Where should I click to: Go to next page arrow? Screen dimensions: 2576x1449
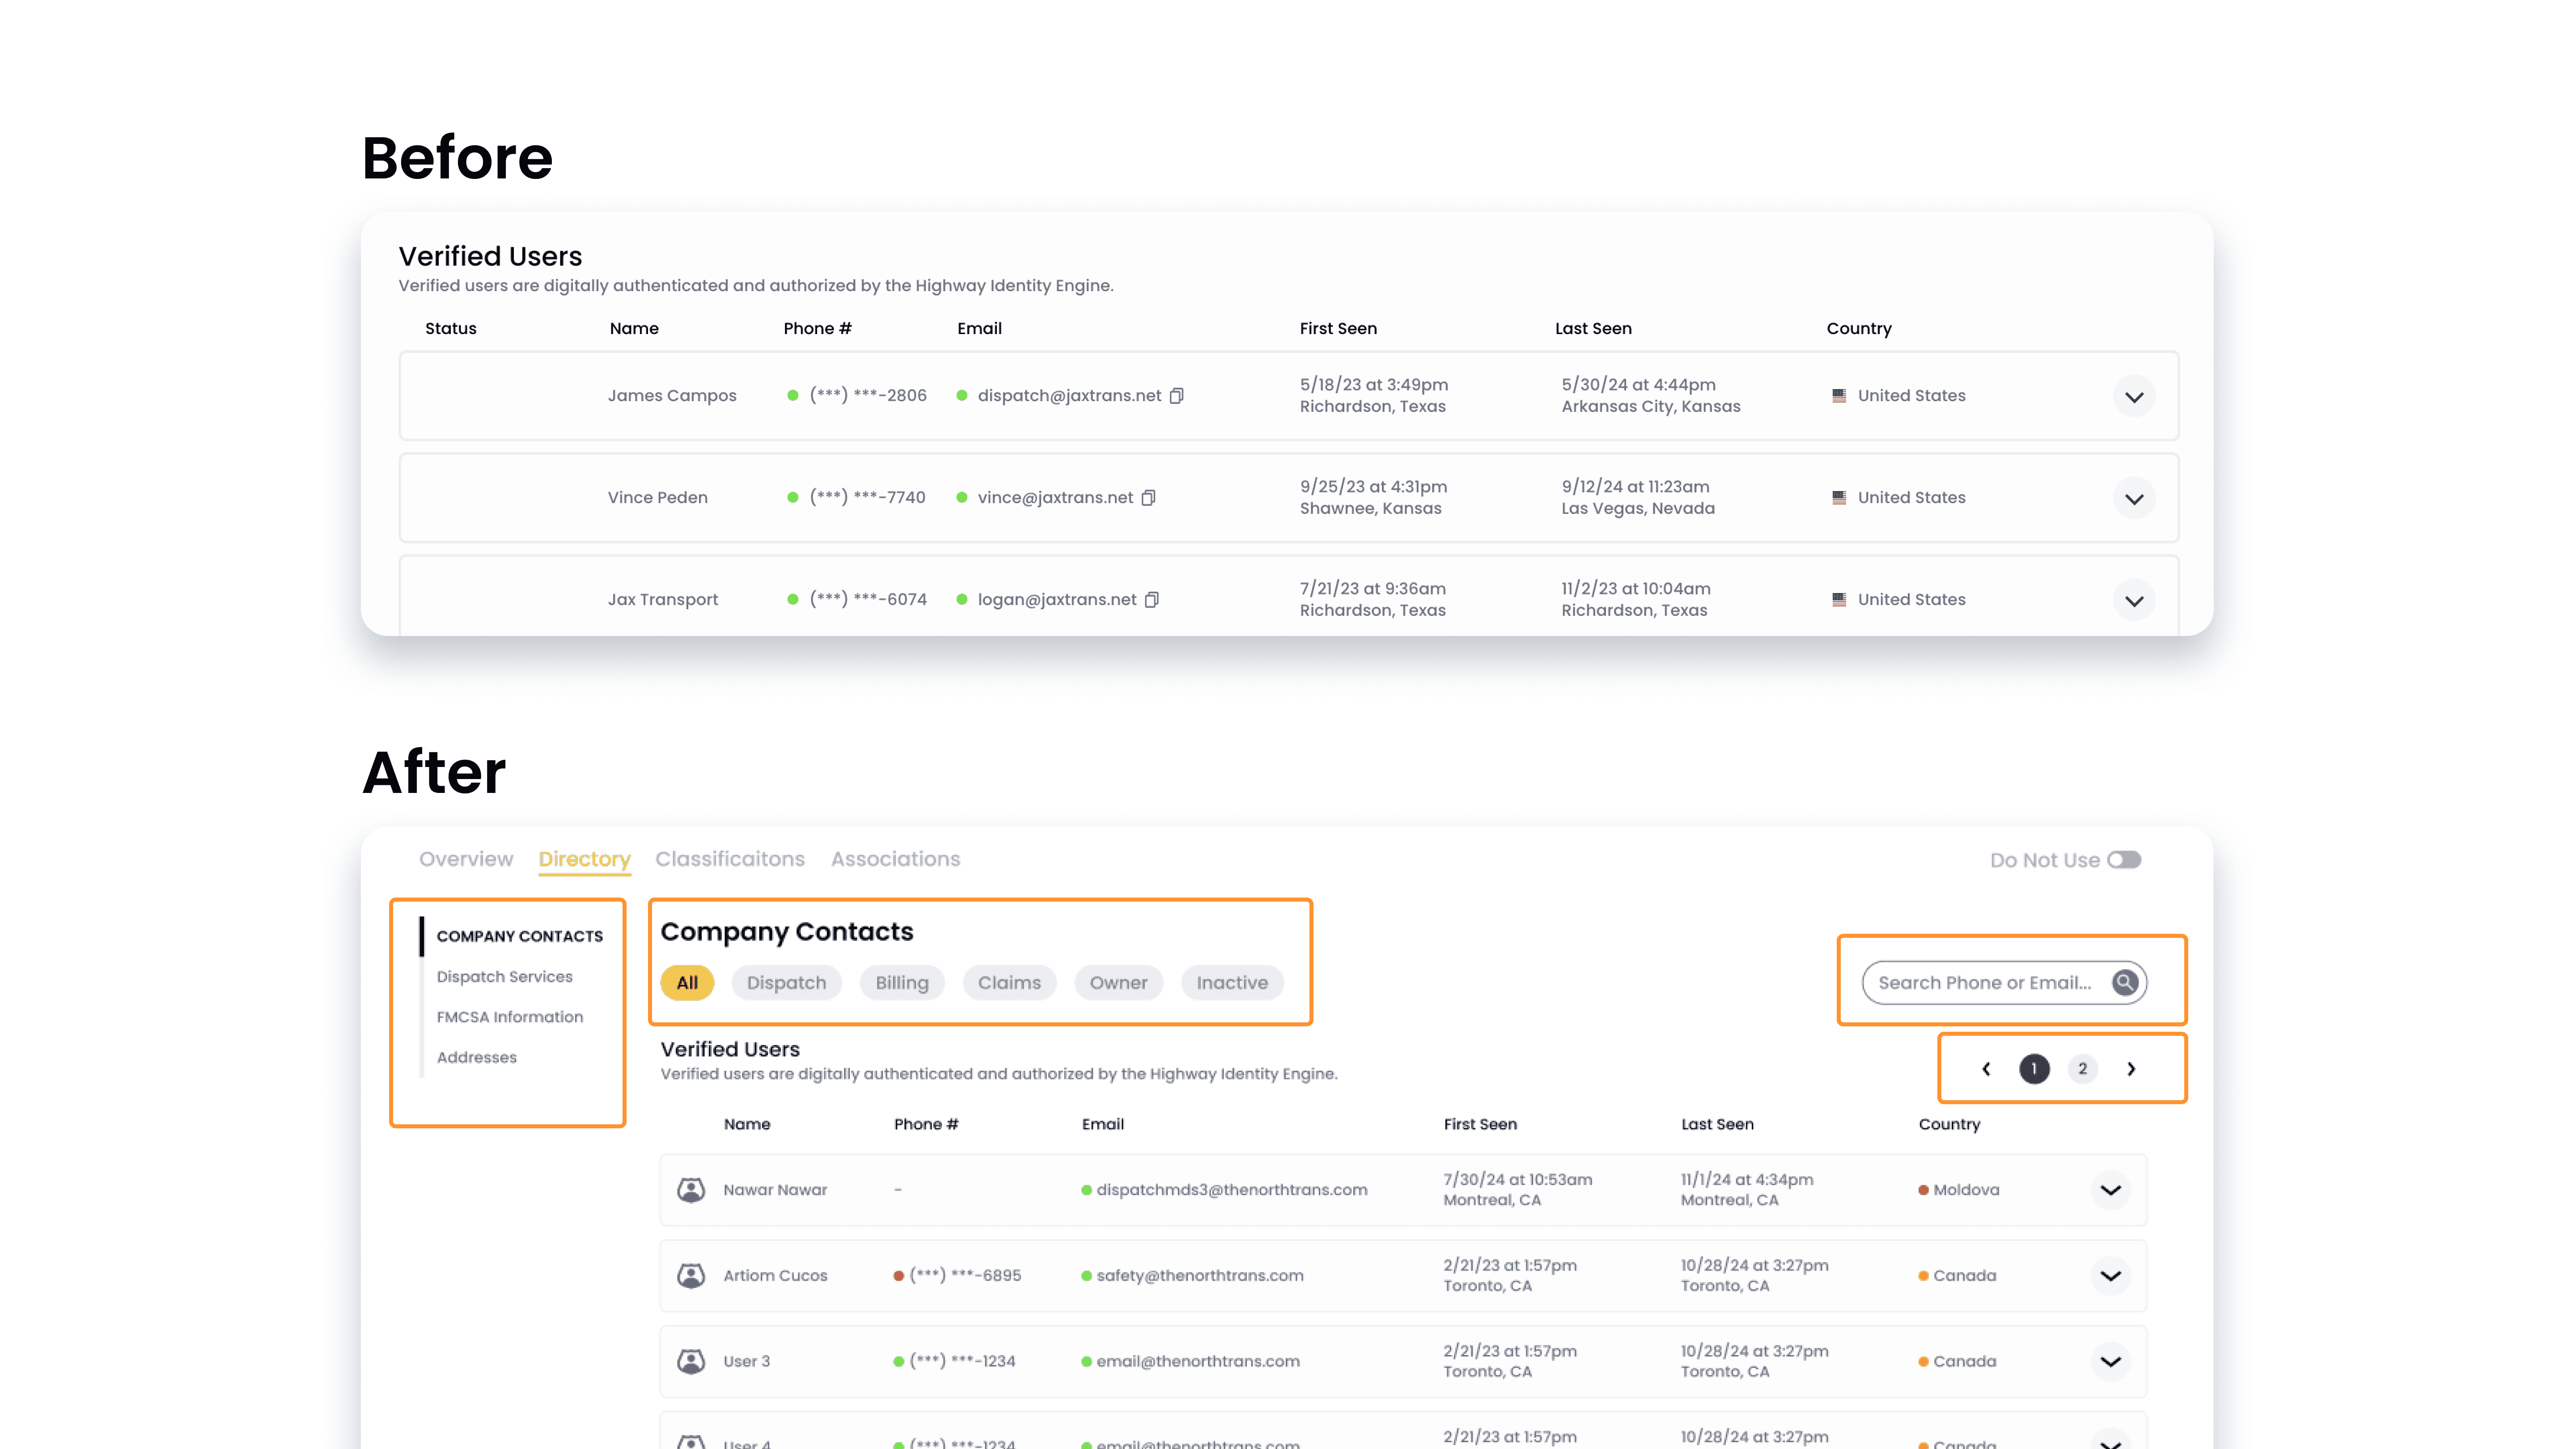(2131, 1069)
